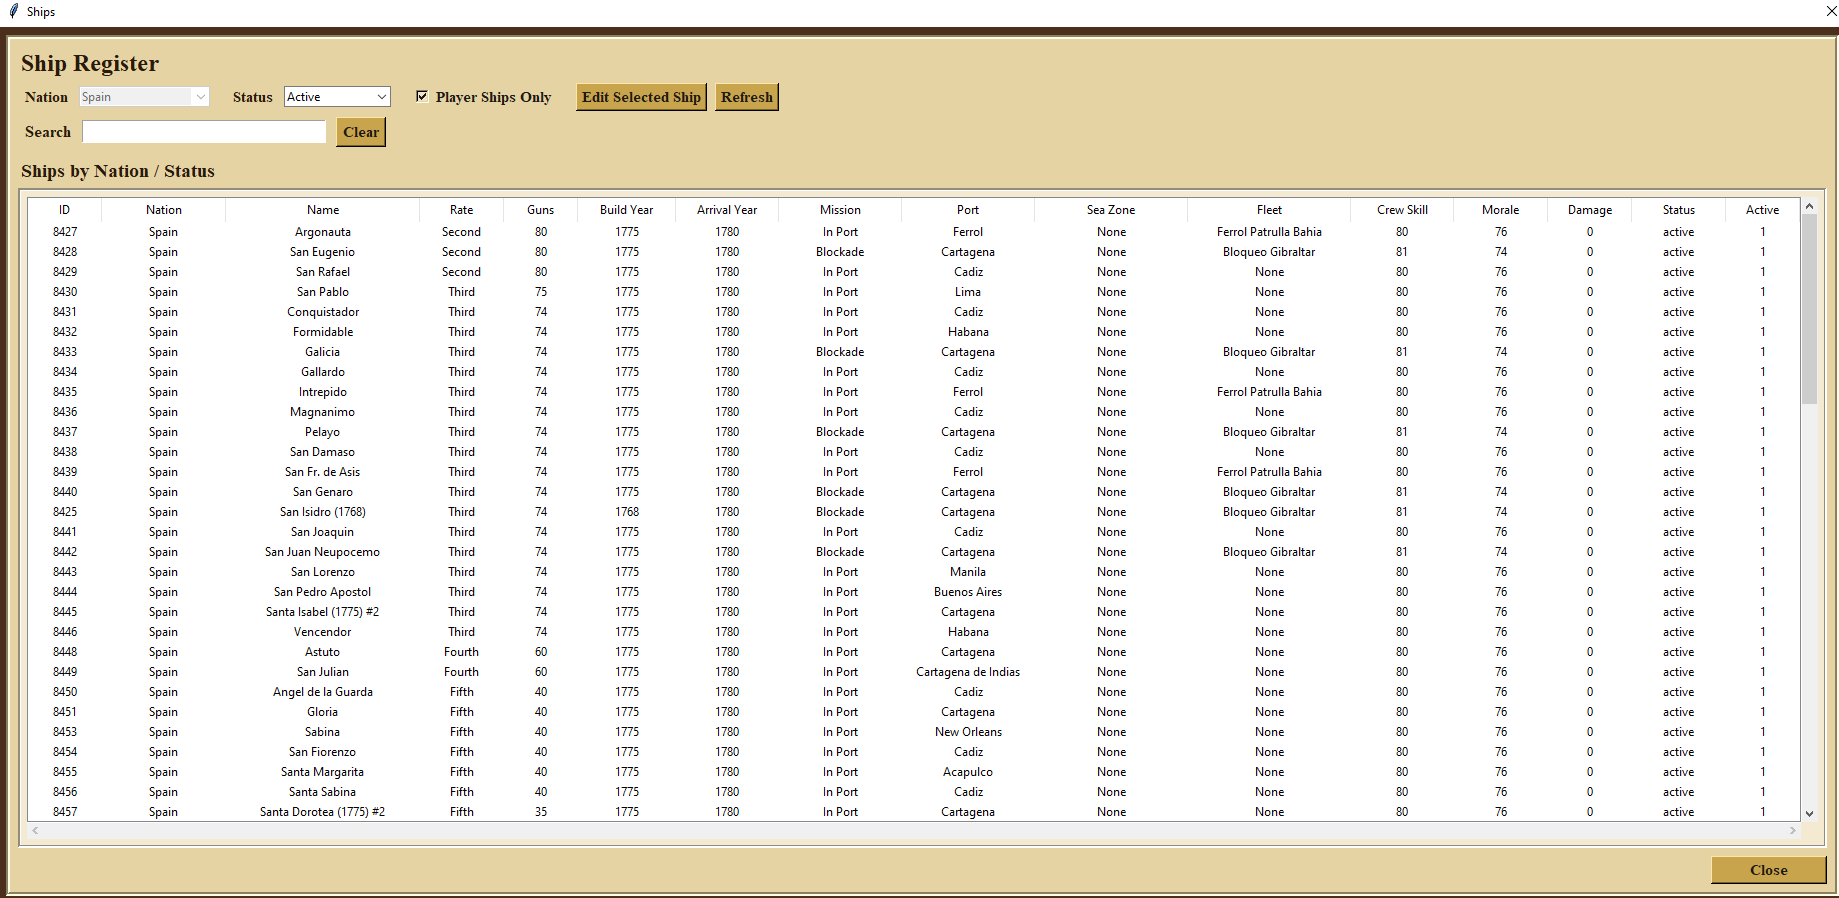The width and height of the screenshot is (1839, 898).
Task: Click the horizontal scrollbar left arrow
Action: (x=35, y=831)
